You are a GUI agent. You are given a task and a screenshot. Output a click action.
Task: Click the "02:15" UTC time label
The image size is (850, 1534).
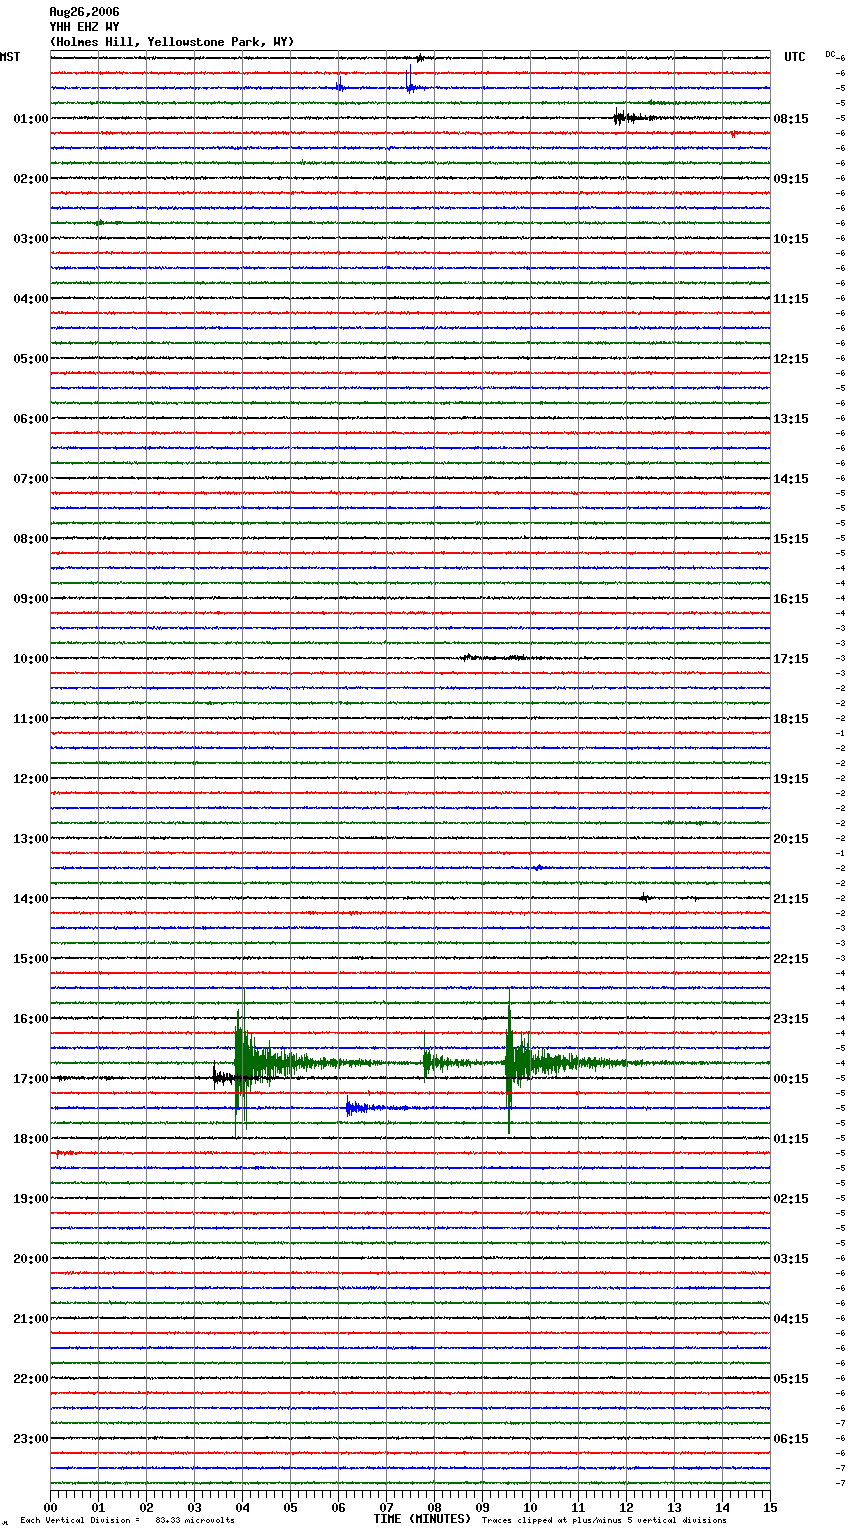click(791, 1199)
